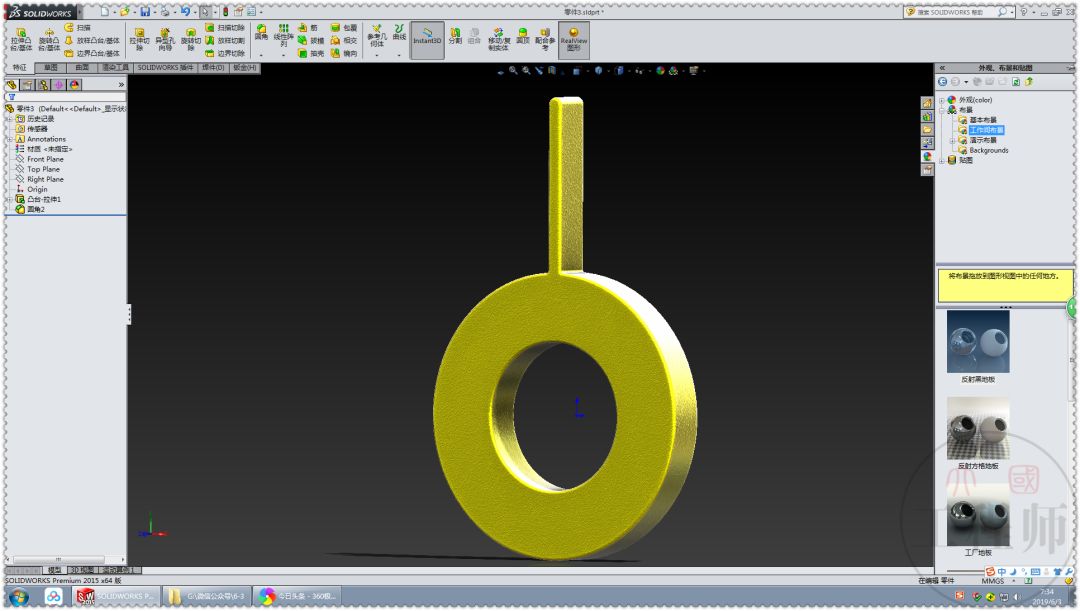The width and height of the screenshot is (1080, 611).
Task: Switch to the SOLIDWORKS 插件 tab
Action: pyautogui.click(x=166, y=66)
